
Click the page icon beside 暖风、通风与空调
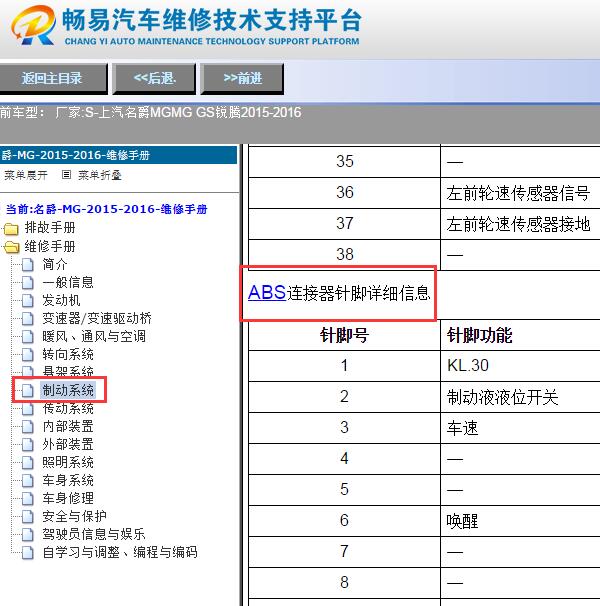point(27,336)
